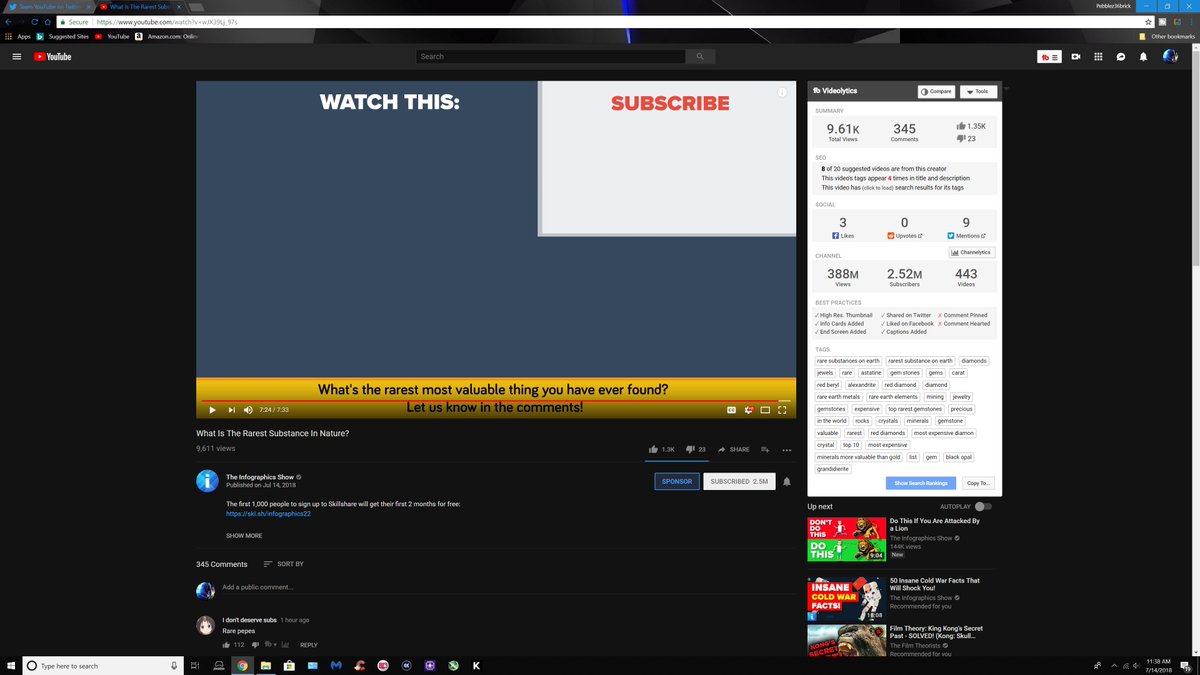Select the 'red beryl' tag
Image resolution: width=1200 pixels, height=675 pixels.
click(x=828, y=385)
